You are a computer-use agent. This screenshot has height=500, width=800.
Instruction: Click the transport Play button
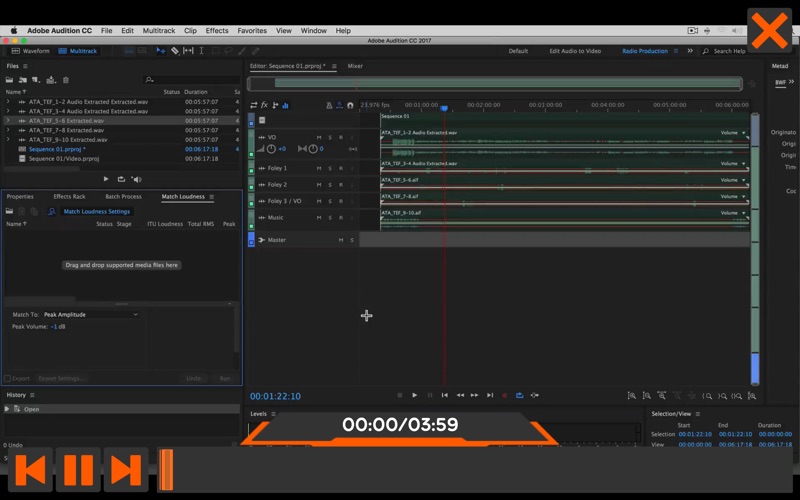point(414,395)
